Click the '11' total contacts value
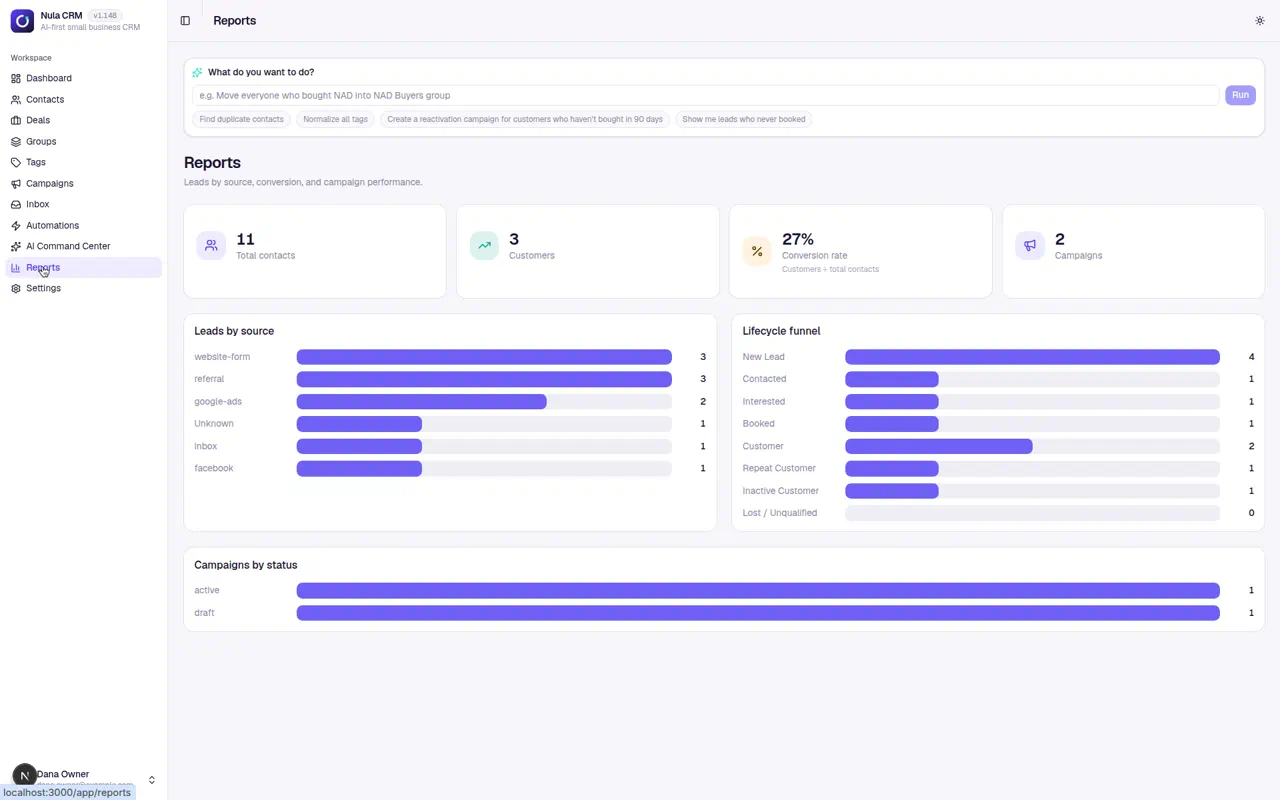The height and width of the screenshot is (800, 1280). click(245, 239)
